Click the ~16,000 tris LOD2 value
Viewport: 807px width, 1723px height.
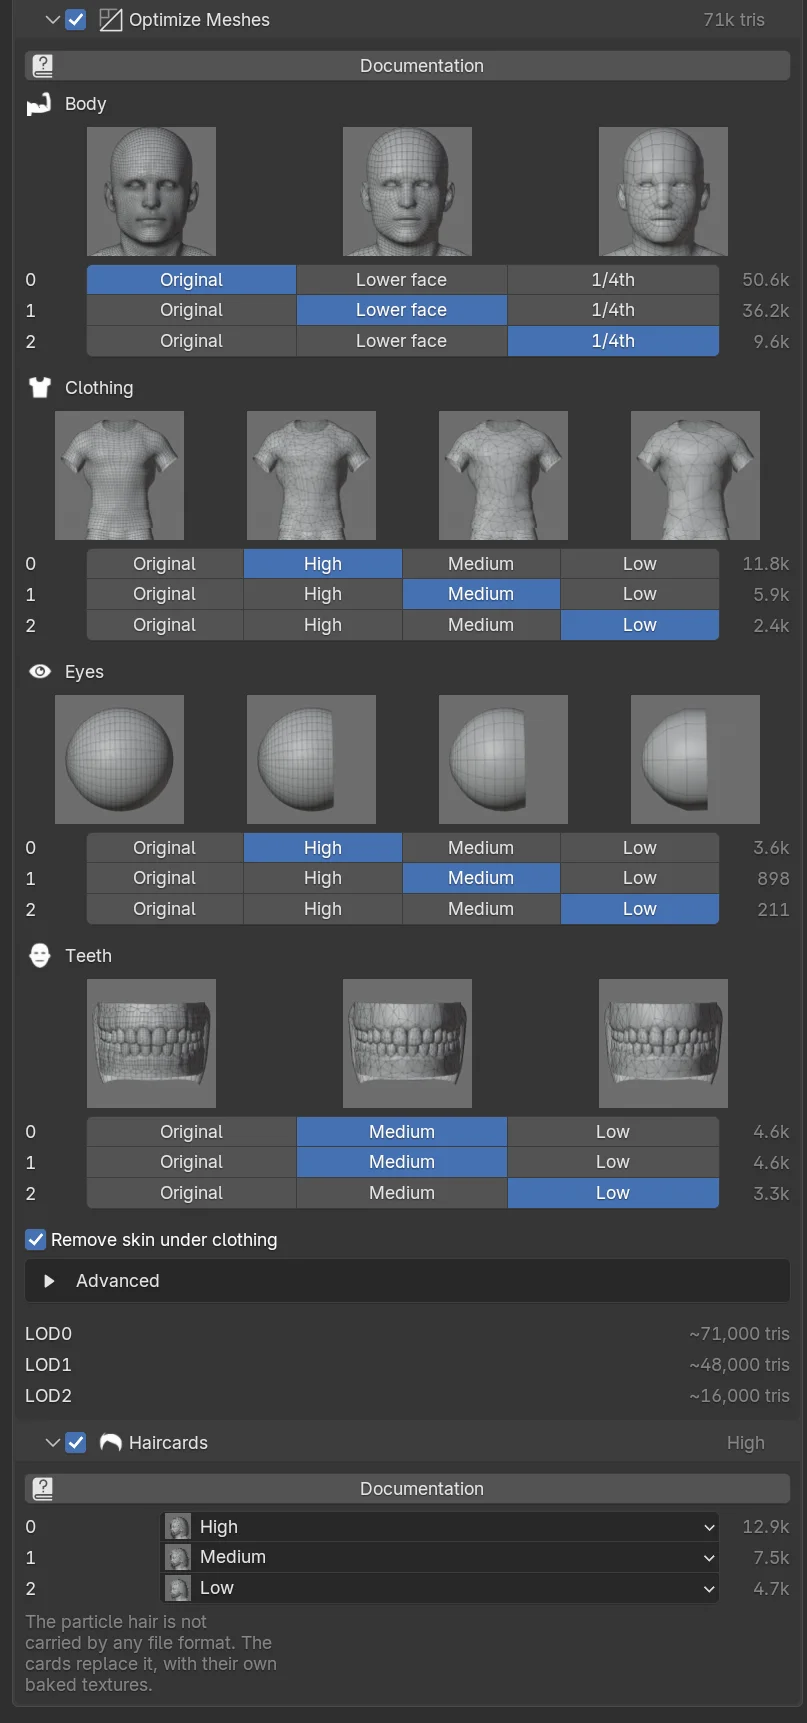(x=739, y=1396)
